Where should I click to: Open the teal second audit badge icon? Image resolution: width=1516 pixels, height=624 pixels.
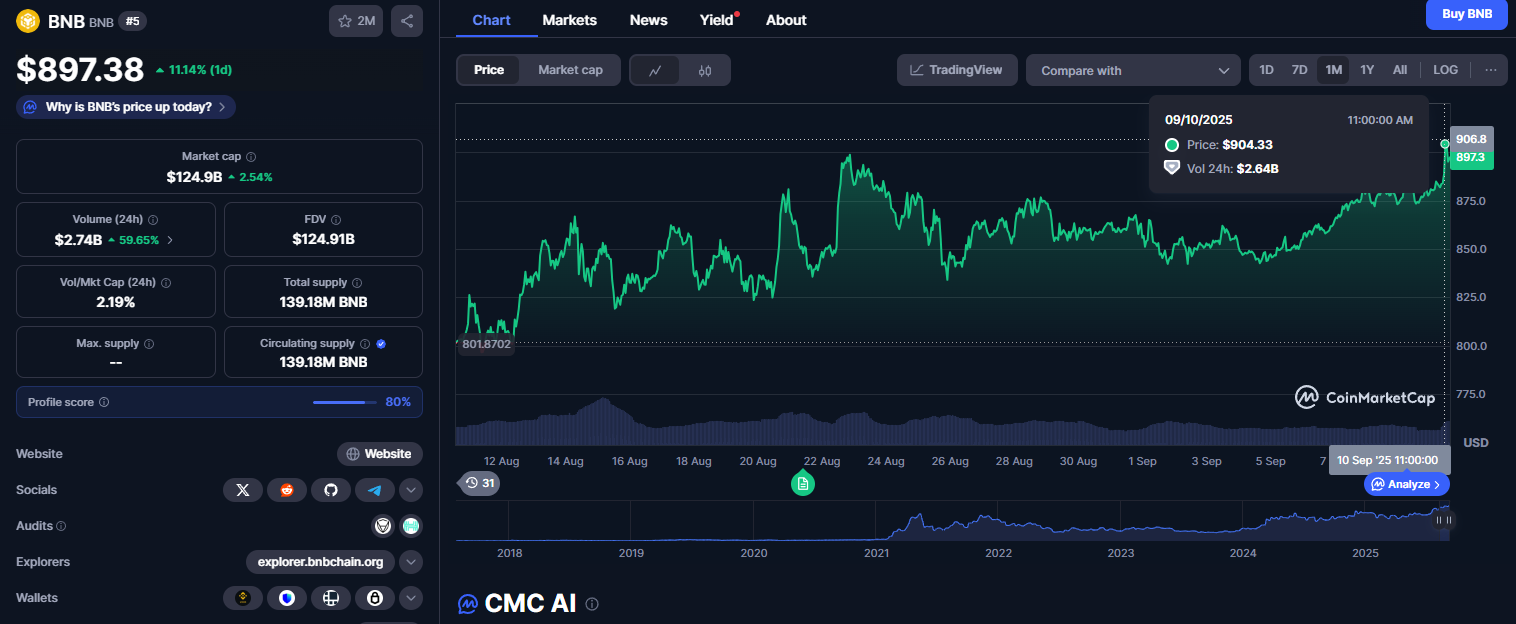411,526
